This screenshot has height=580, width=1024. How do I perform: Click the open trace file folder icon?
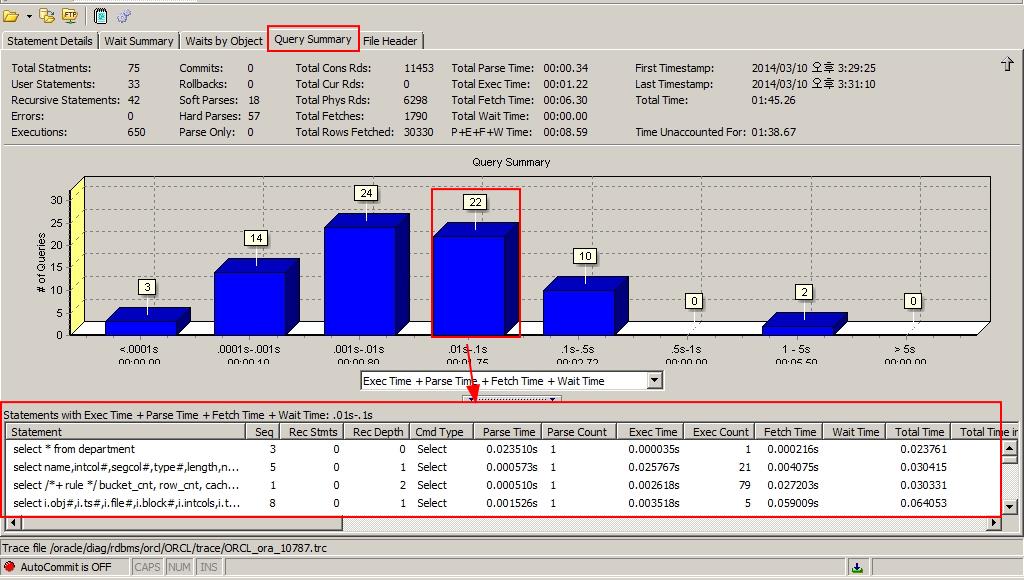pyautogui.click(x=11, y=16)
